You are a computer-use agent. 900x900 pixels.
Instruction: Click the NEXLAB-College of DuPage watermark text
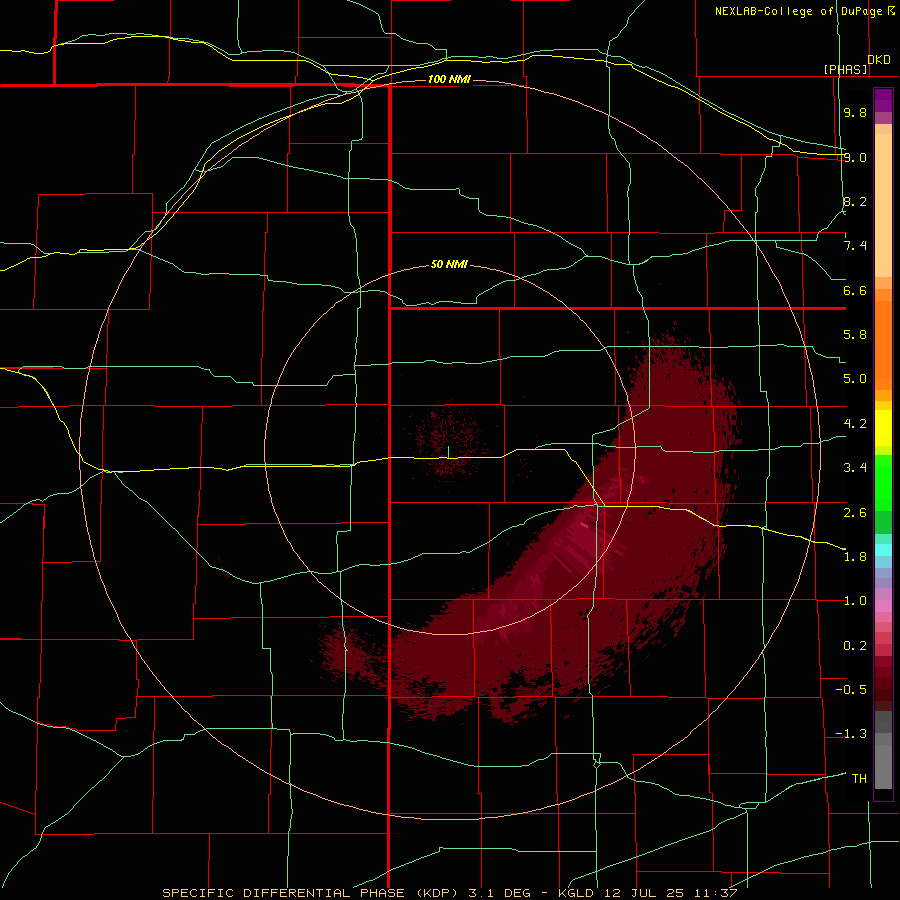[804, 11]
